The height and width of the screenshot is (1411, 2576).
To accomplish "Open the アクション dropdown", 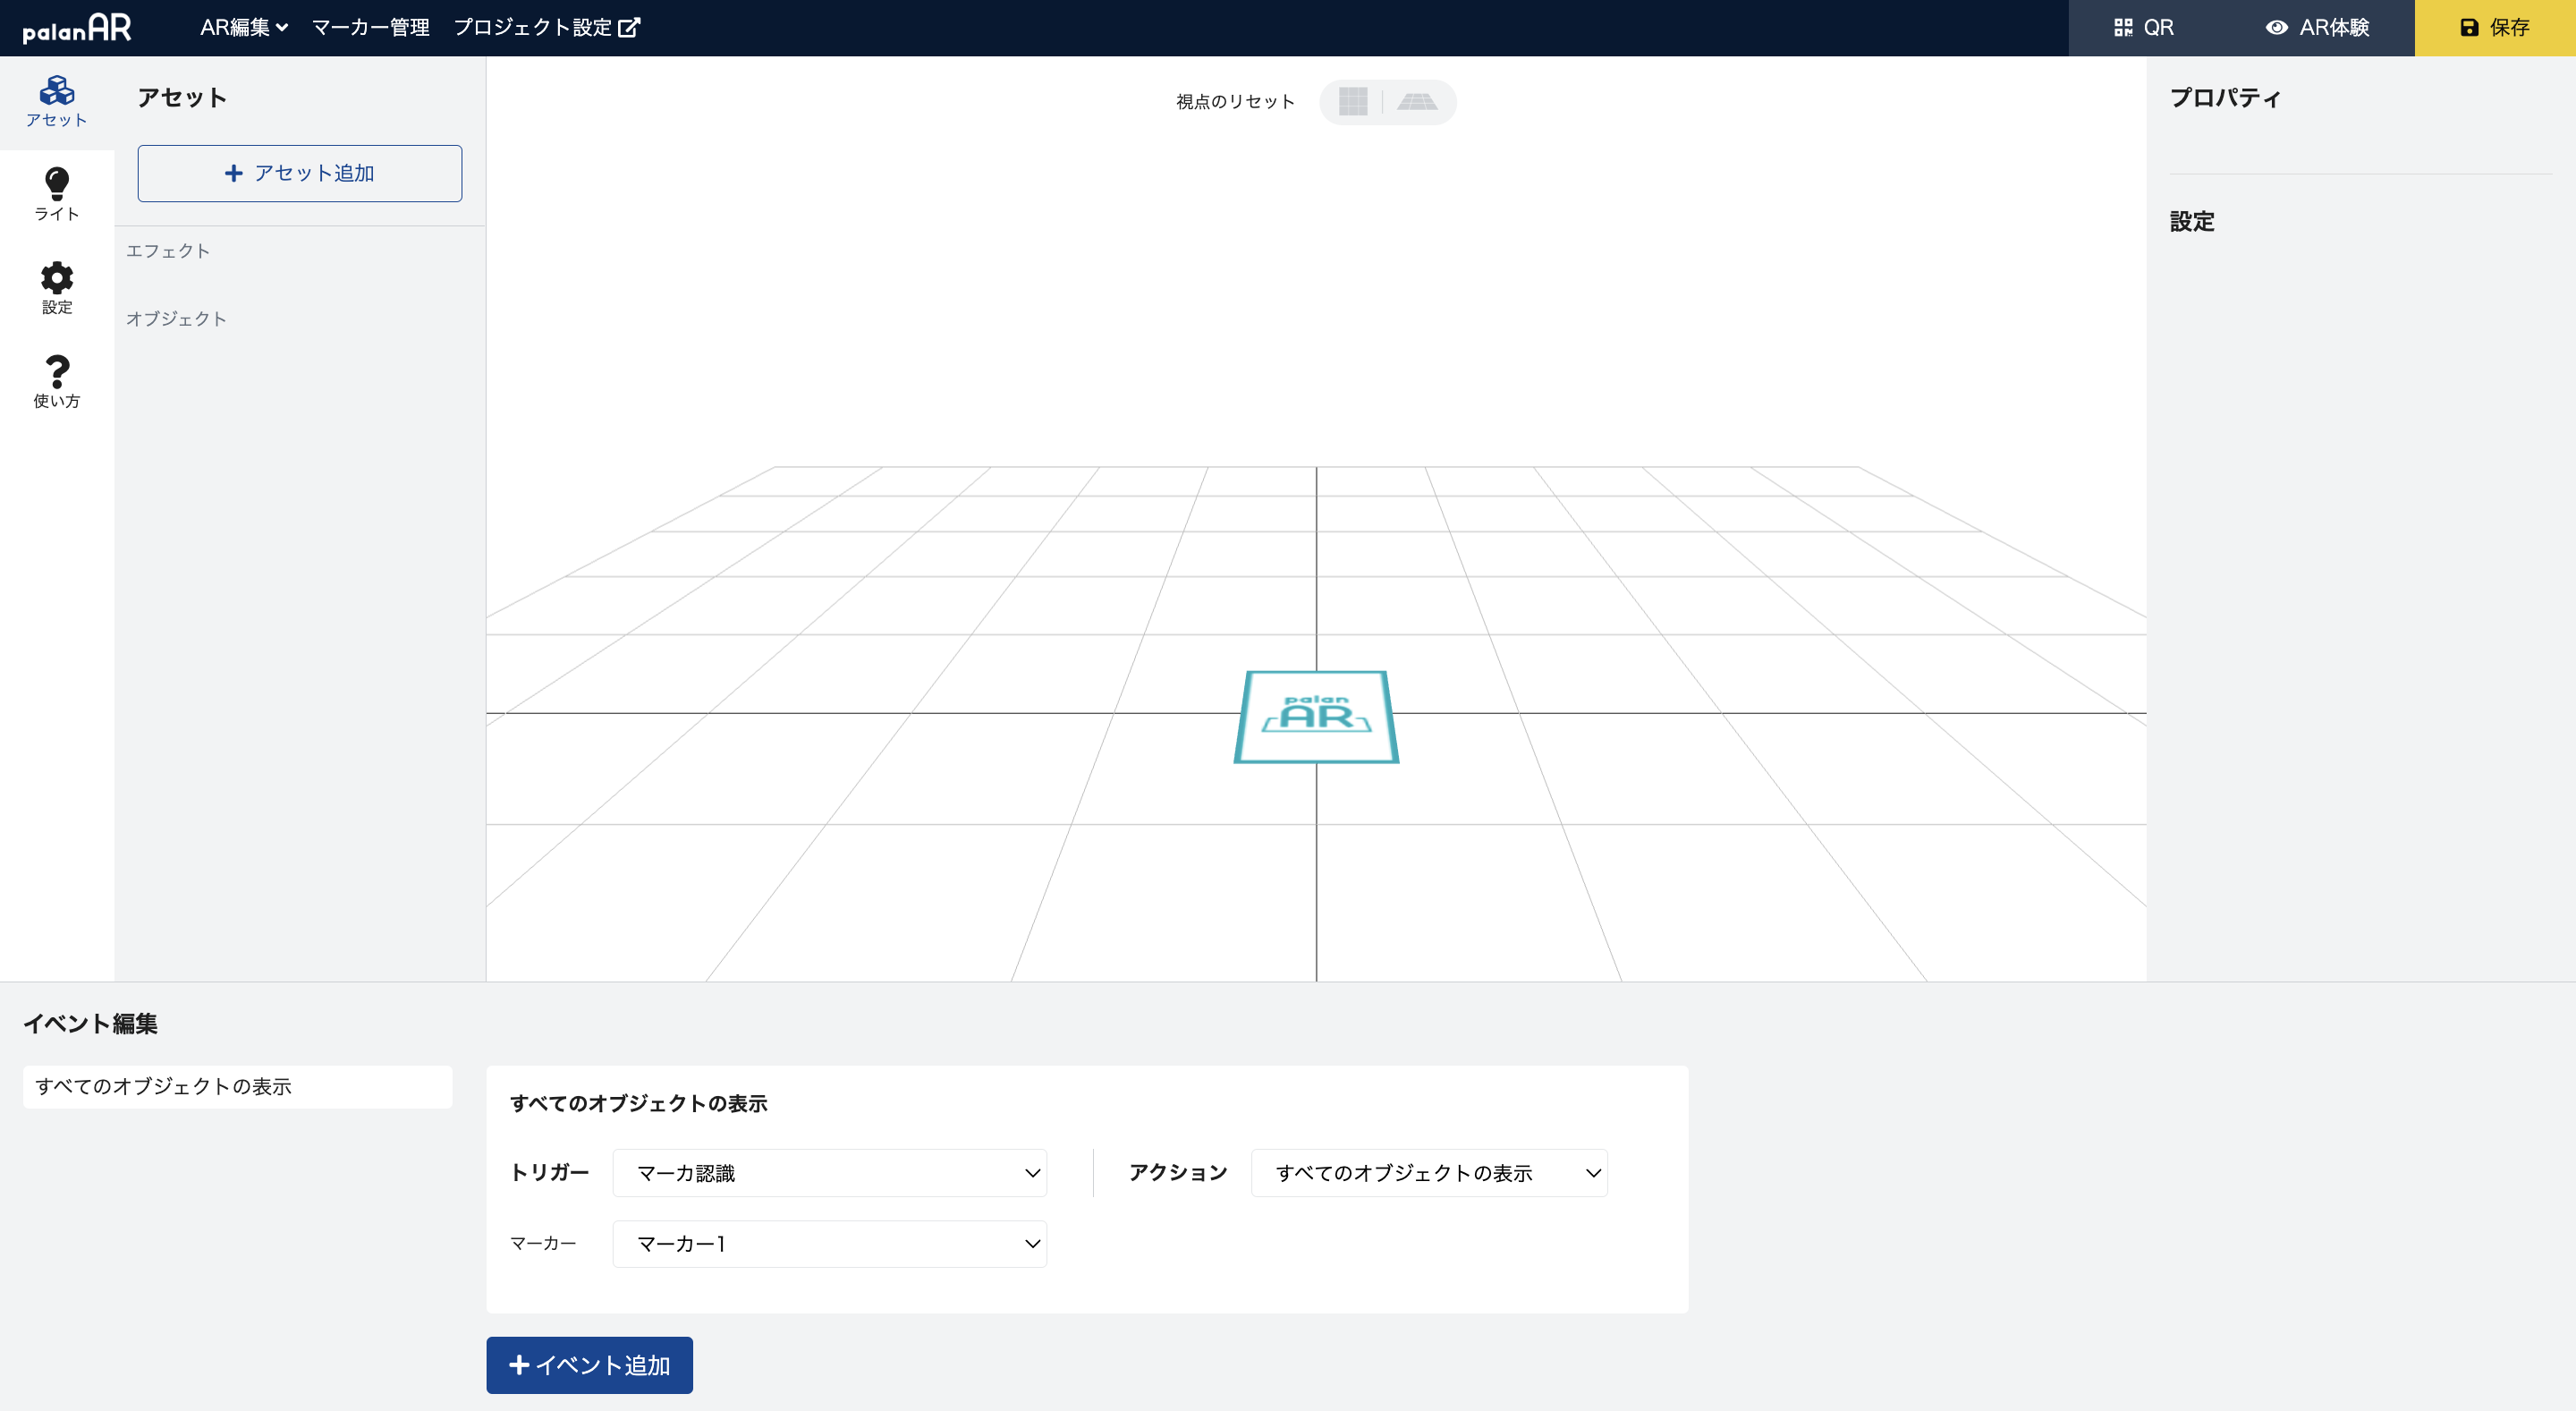I will (x=1429, y=1173).
